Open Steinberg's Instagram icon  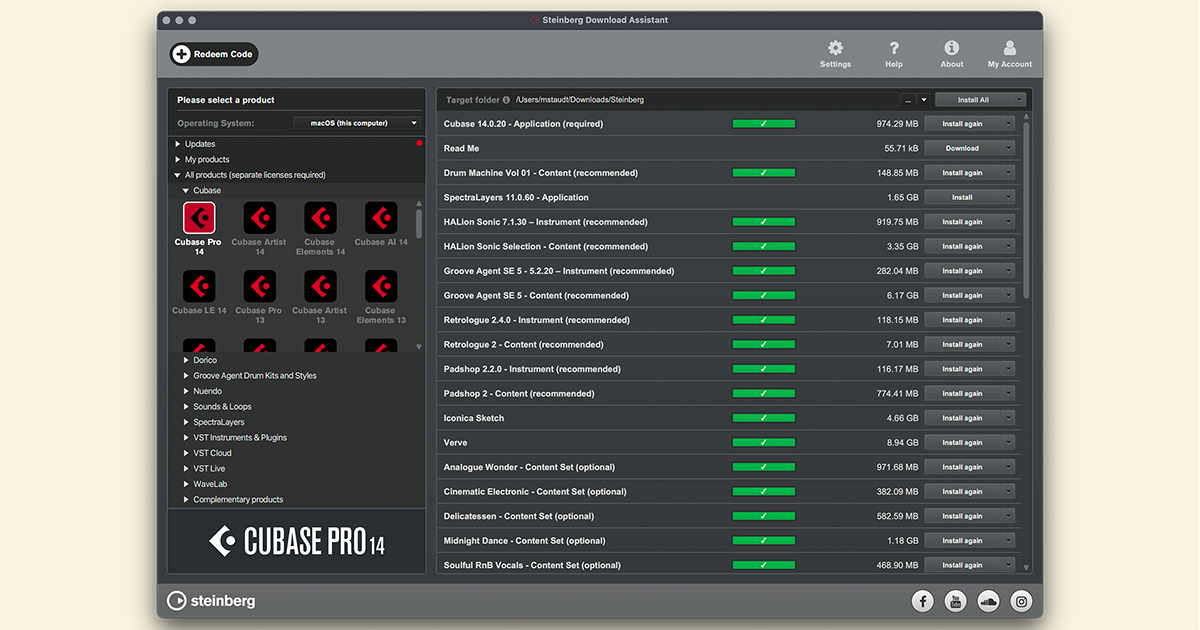click(x=1021, y=601)
